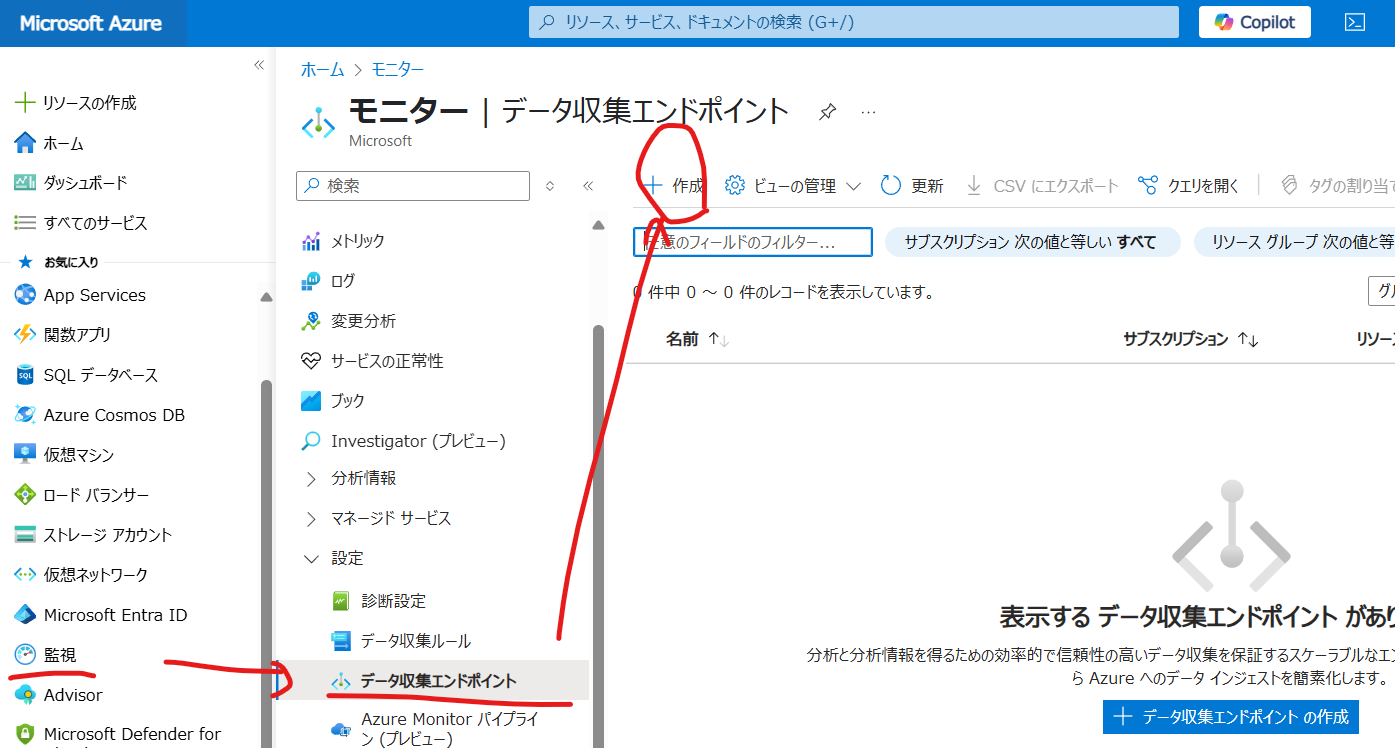Click the Microsoft Azure logo text
Screen dimensions: 1395x748
[91, 23]
